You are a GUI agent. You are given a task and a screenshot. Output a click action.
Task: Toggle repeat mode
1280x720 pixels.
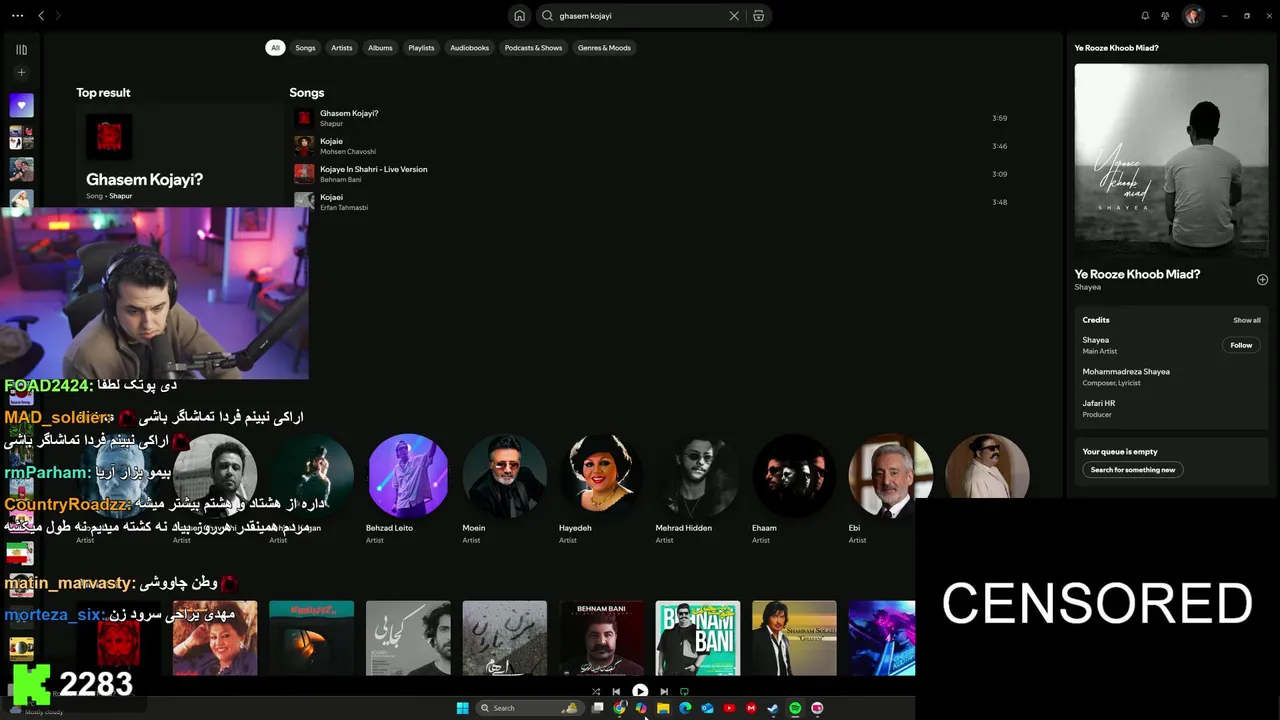(x=684, y=691)
